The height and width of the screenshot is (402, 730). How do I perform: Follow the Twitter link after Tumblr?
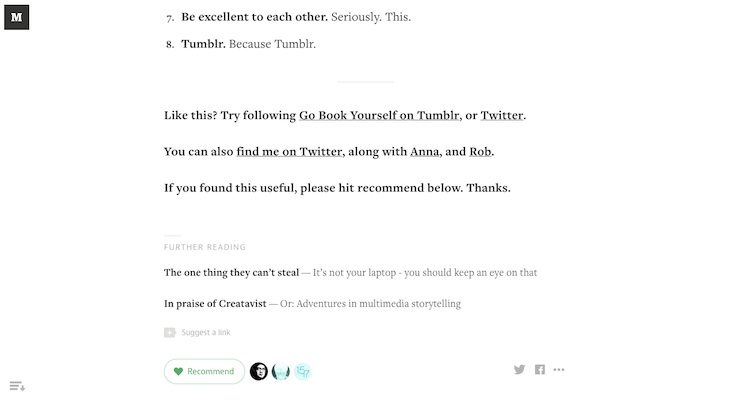coord(502,115)
